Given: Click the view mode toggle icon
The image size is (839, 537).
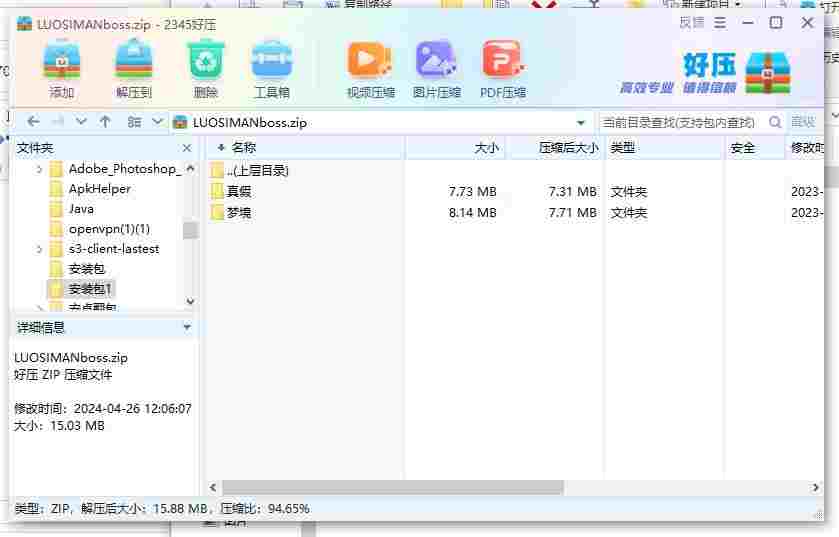Looking at the screenshot, I should tap(134, 122).
